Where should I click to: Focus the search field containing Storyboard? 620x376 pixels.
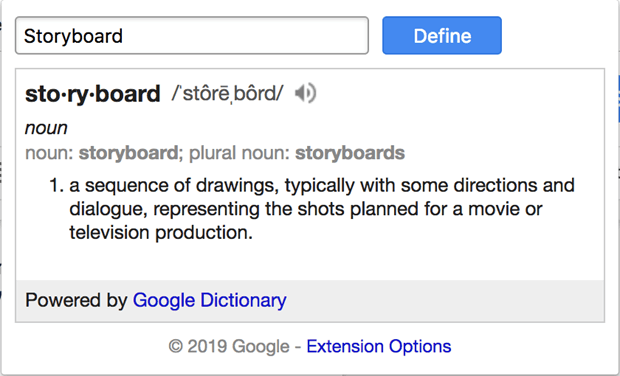tap(192, 36)
